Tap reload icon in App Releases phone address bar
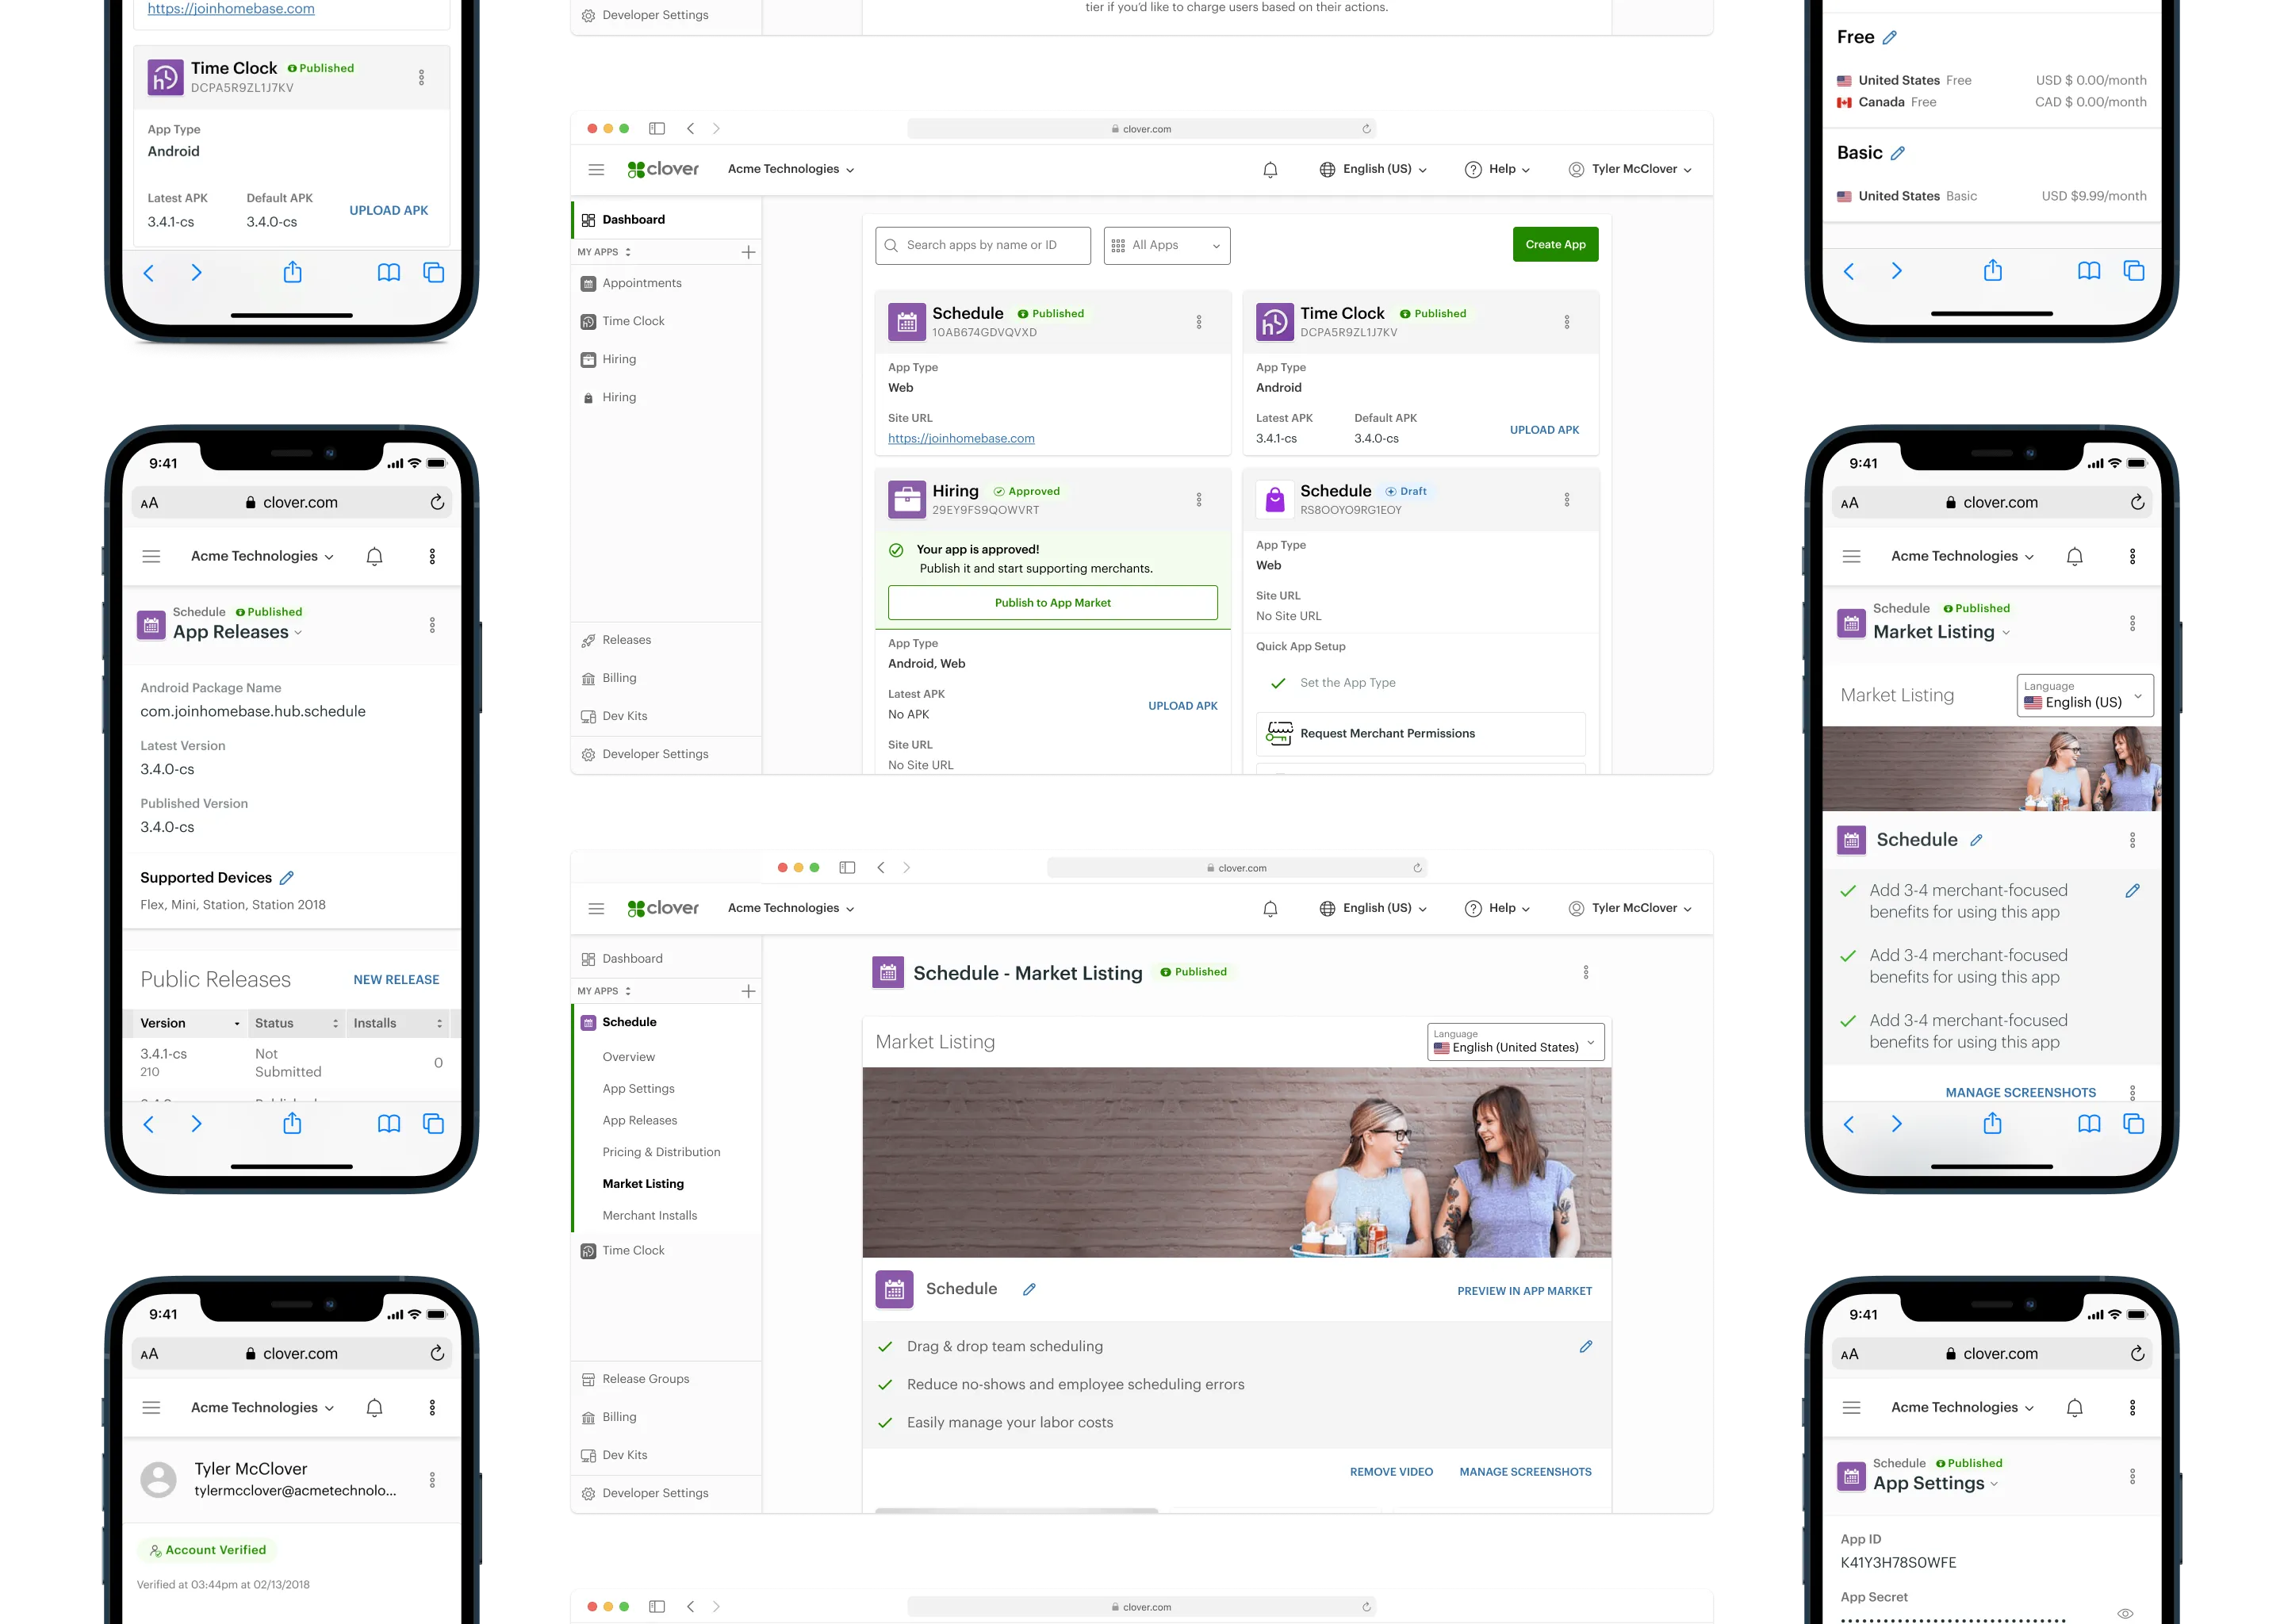The height and width of the screenshot is (1624, 2284). (x=437, y=502)
